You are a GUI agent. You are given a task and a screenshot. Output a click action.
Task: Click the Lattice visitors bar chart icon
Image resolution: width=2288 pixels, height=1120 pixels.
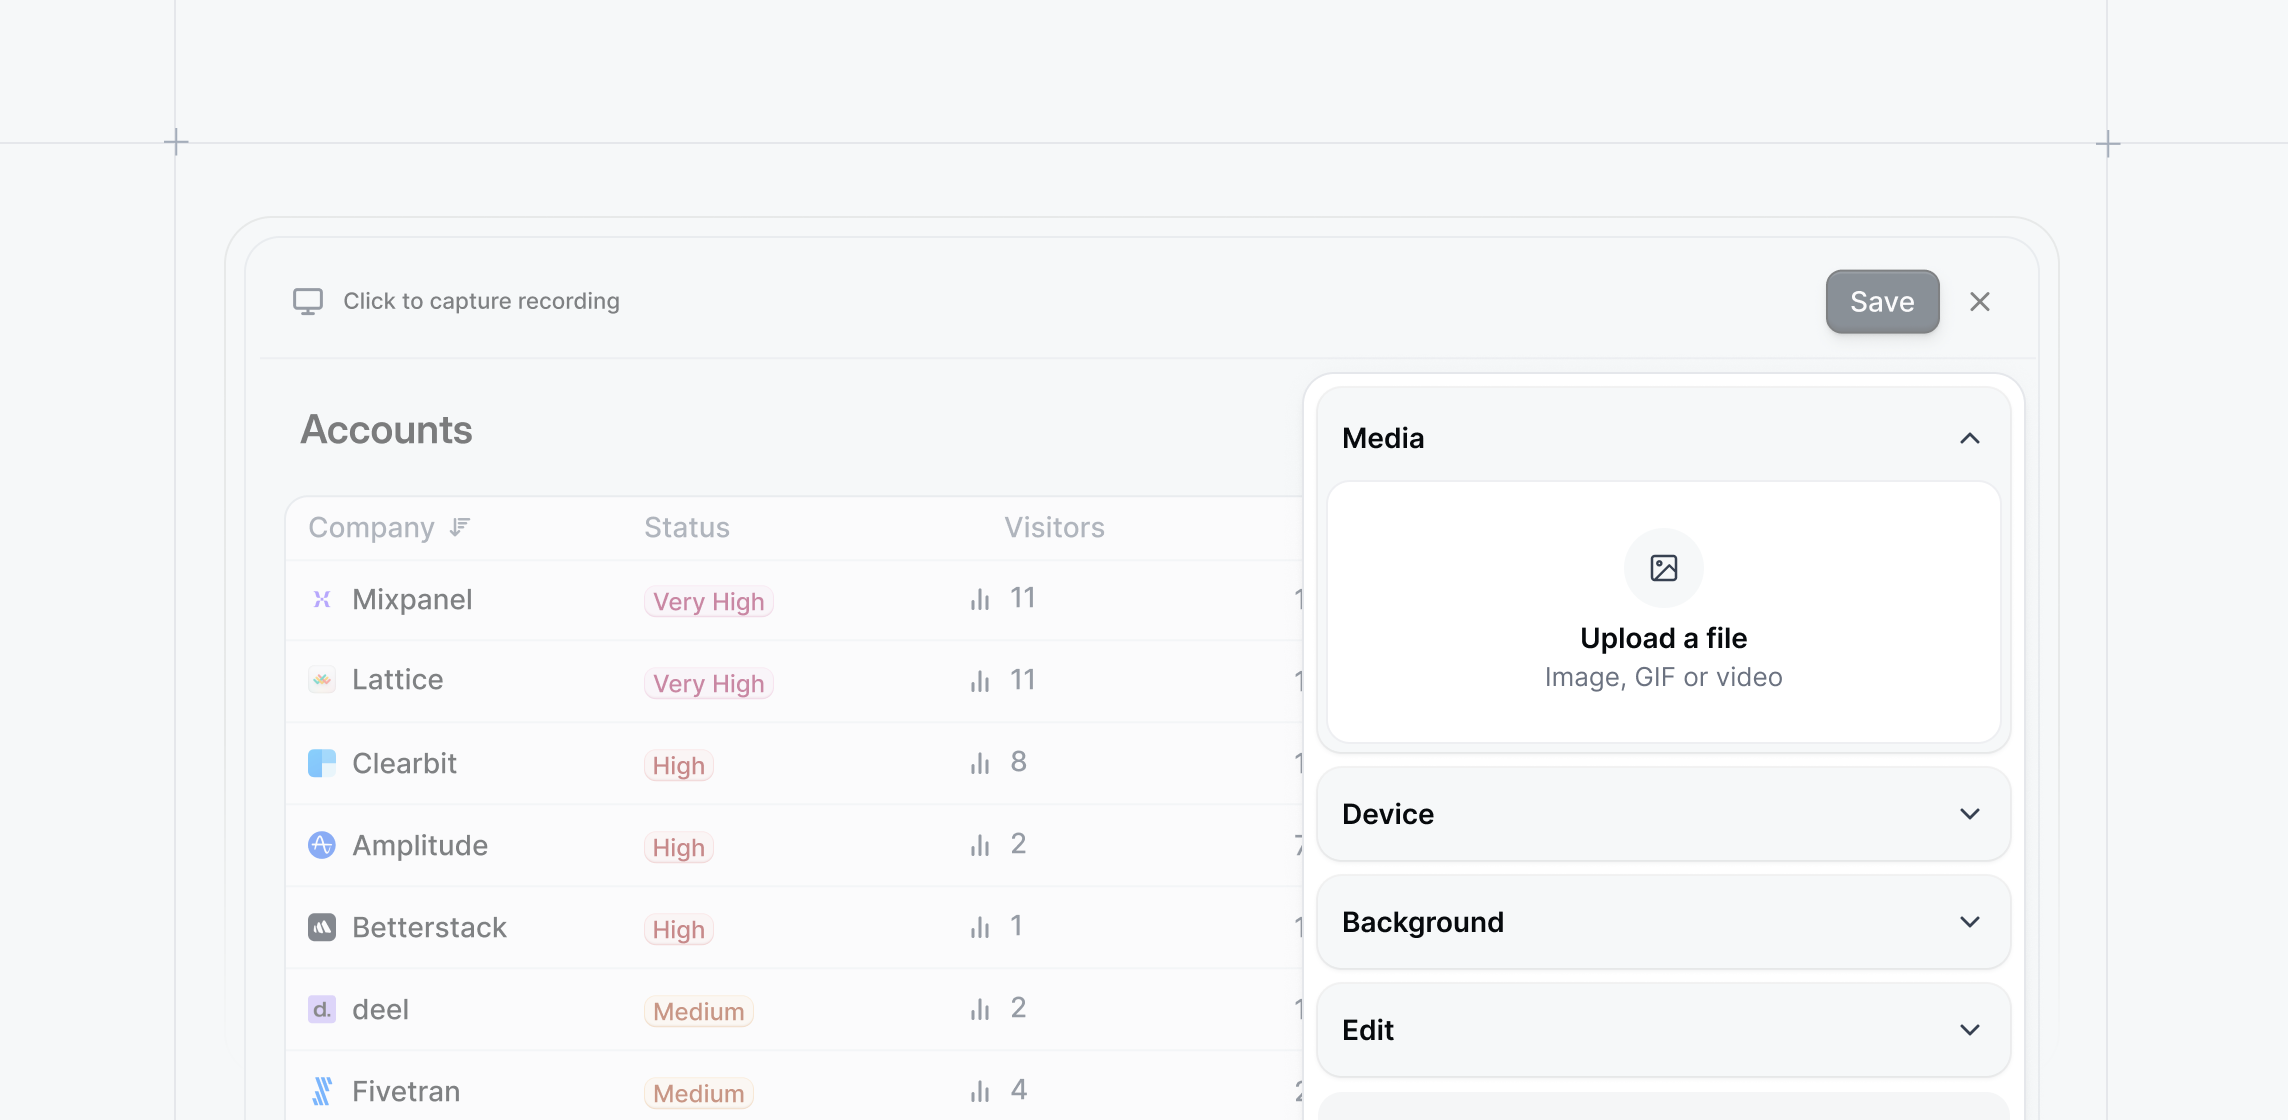click(x=980, y=681)
